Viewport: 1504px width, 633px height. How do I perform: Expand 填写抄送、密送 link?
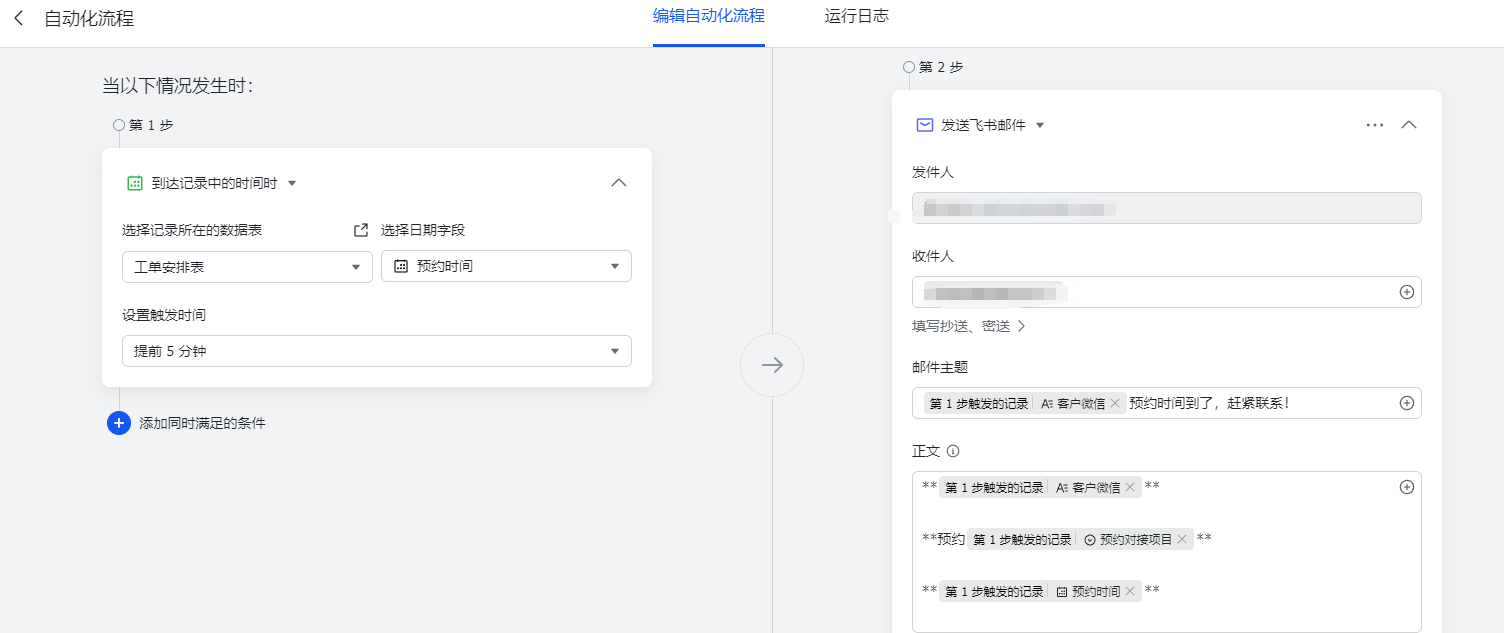(968, 326)
